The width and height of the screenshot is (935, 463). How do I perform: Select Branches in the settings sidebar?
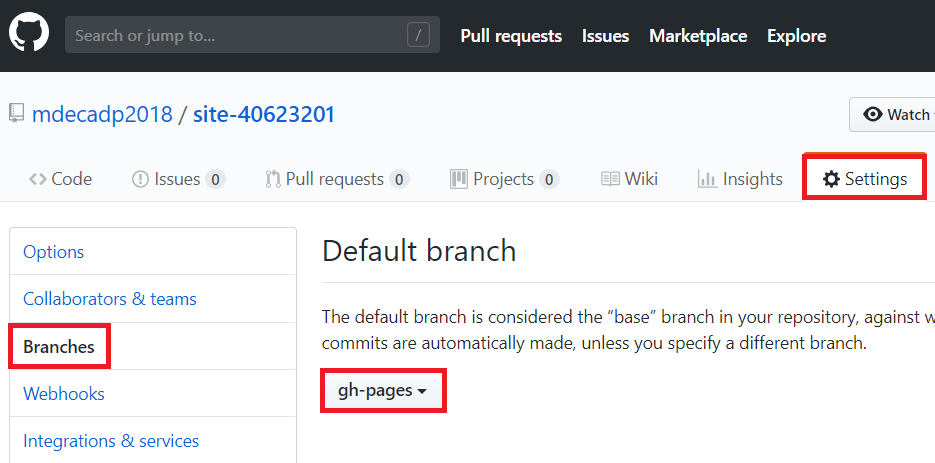pos(153,346)
